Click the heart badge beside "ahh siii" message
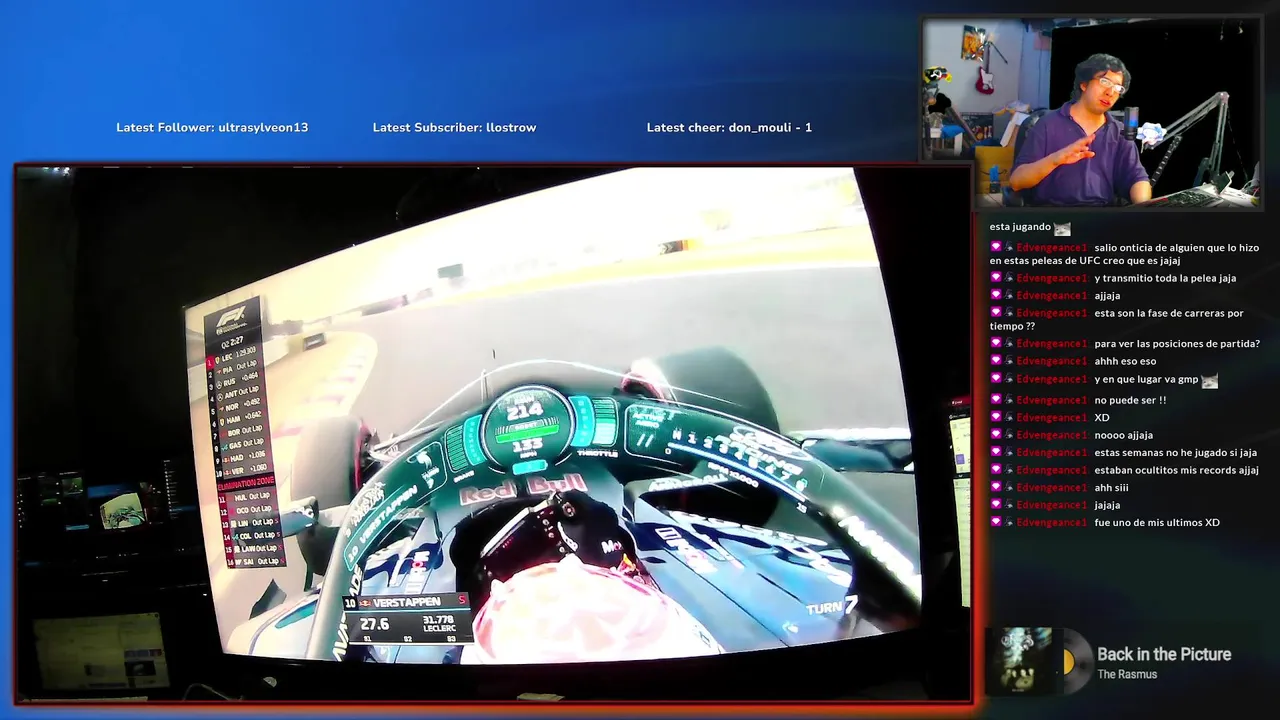The width and height of the screenshot is (1280, 720). coord(996,487)
